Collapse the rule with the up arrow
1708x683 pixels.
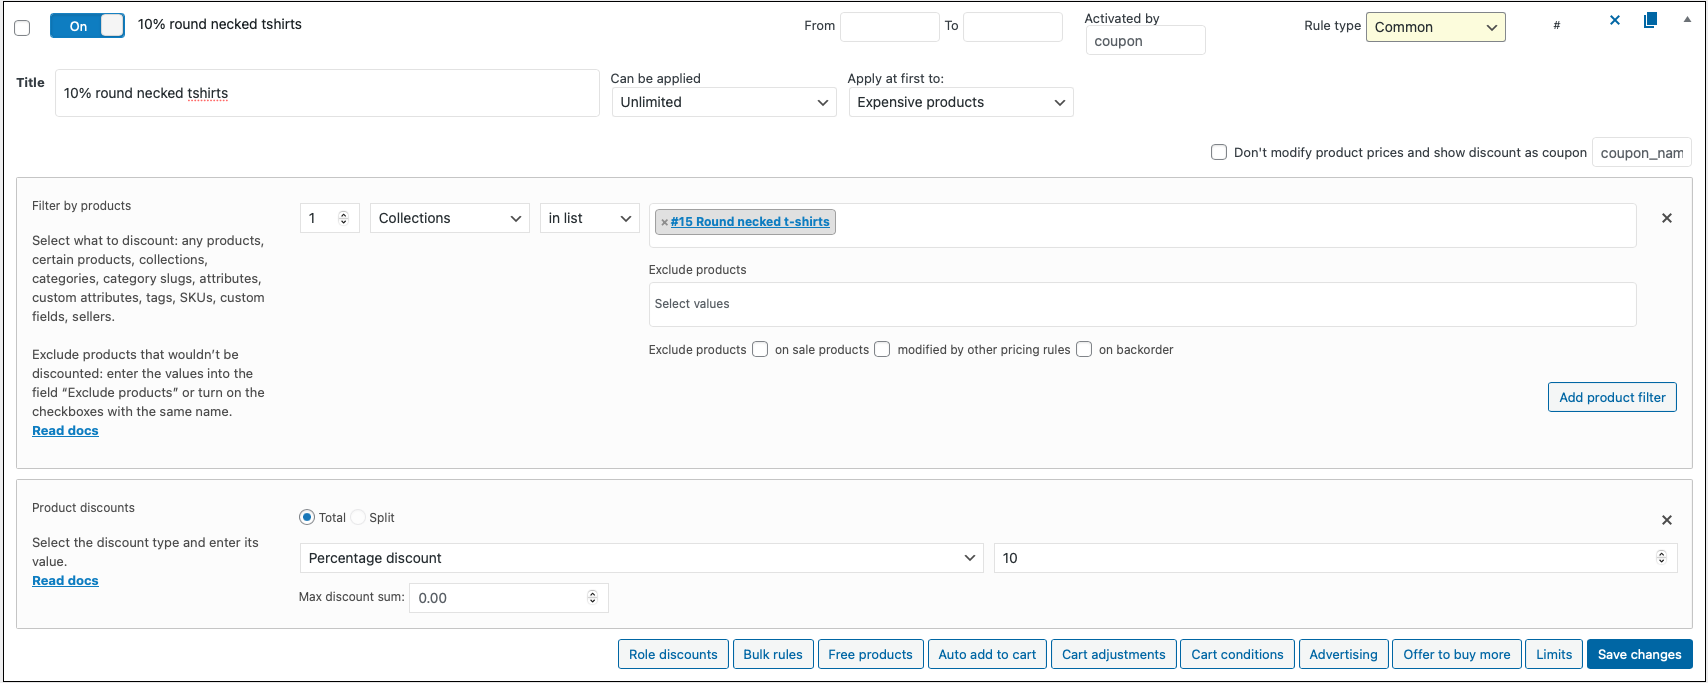(x=1688, y=20)
